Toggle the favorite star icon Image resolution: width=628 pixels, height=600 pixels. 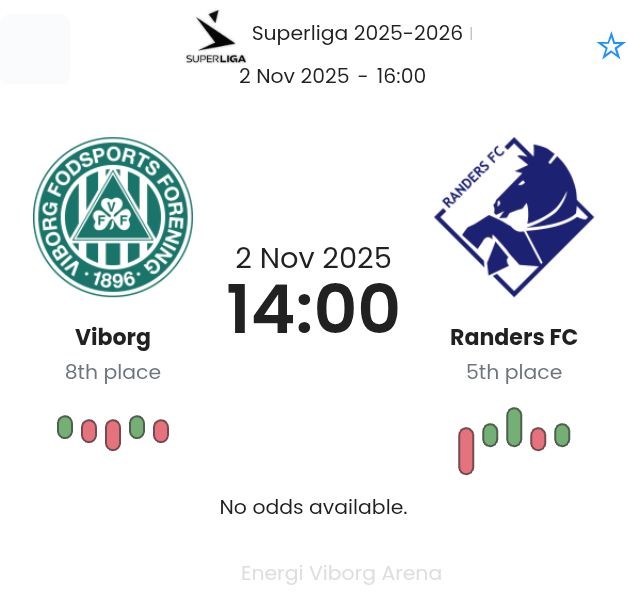coord(611,46)
